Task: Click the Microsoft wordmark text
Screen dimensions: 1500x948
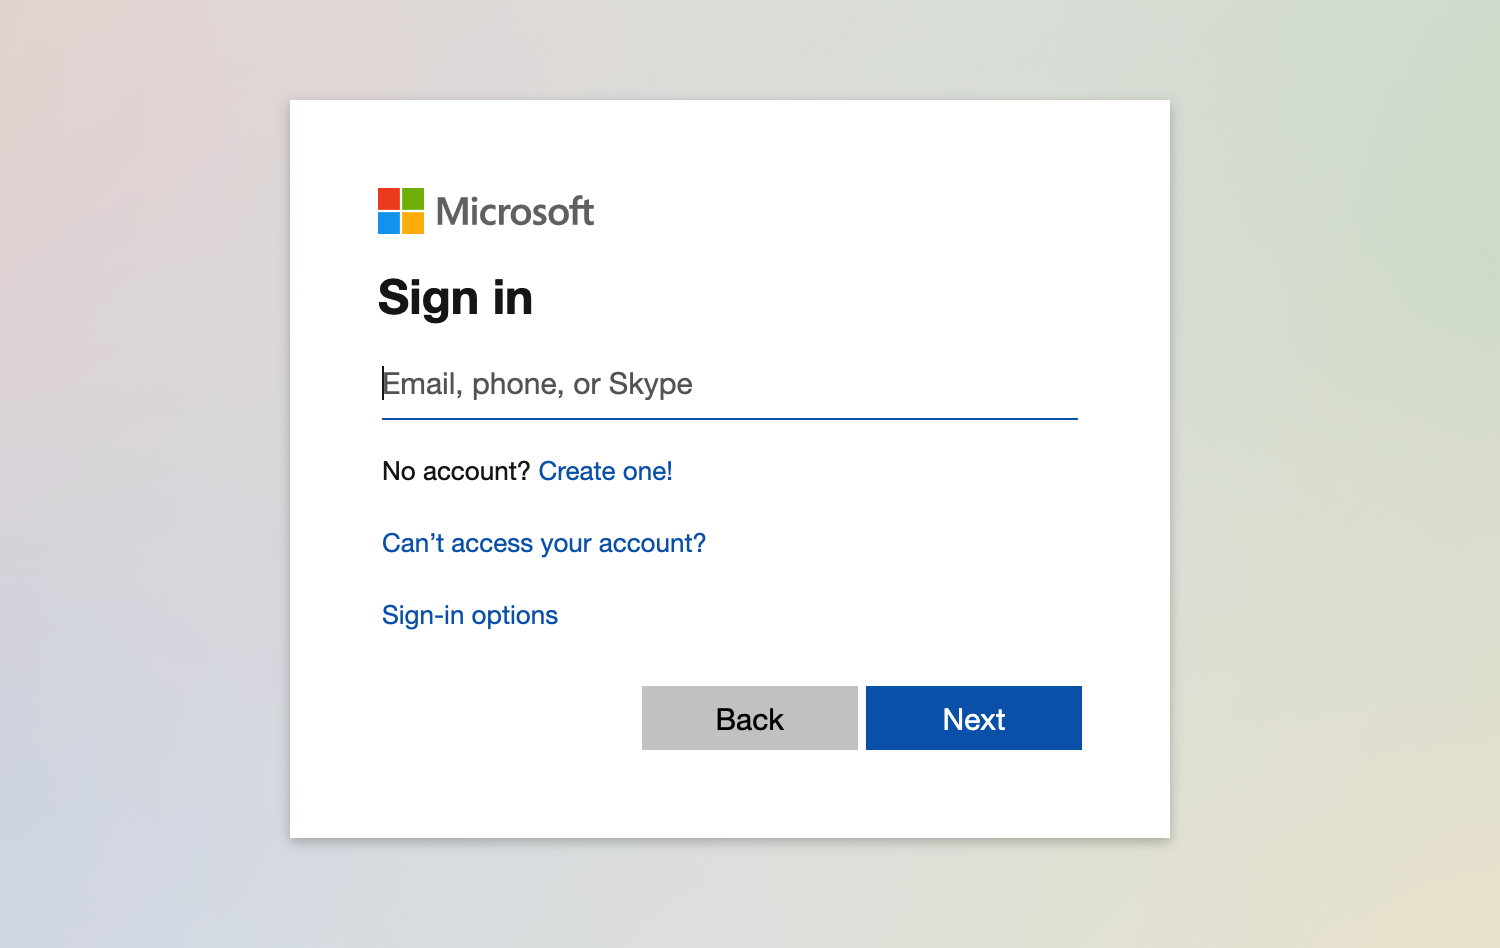Action: [x=515, y=212]
